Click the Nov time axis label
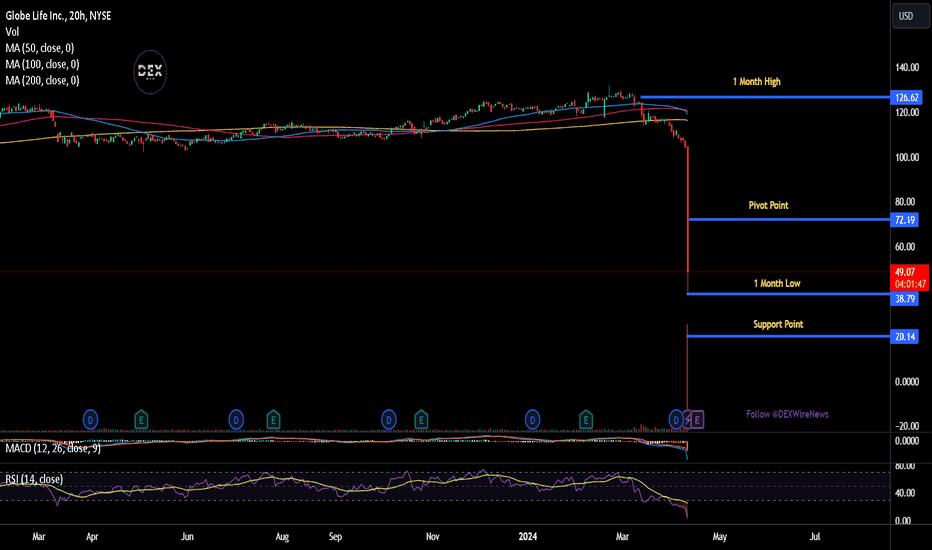932x550 pixels. 433,536
